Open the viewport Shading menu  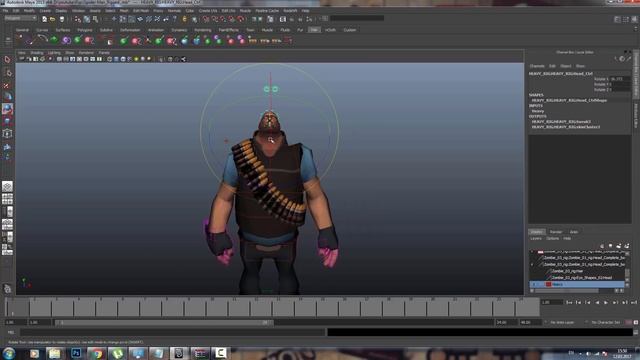coord(36,53)
